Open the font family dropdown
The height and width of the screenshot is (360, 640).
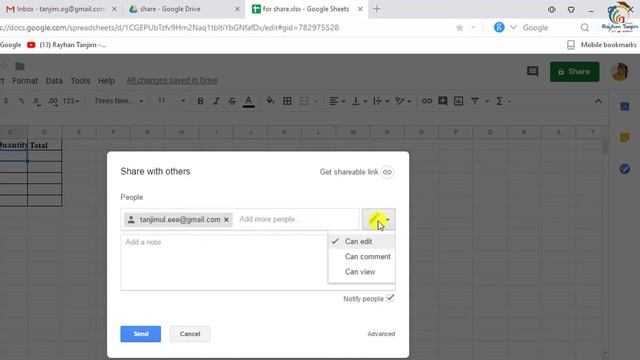pyautogui.click(x=119, y=101)
